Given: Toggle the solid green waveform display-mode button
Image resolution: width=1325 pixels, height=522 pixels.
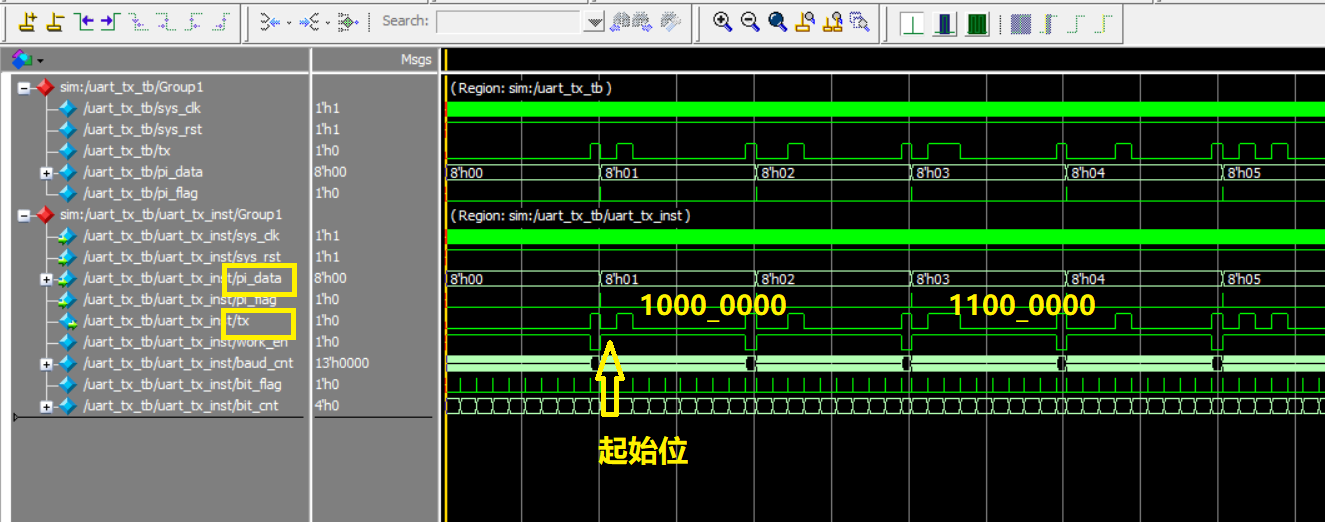Looking at the screenshot, I should pyautogui.click(x=977, y=22).
